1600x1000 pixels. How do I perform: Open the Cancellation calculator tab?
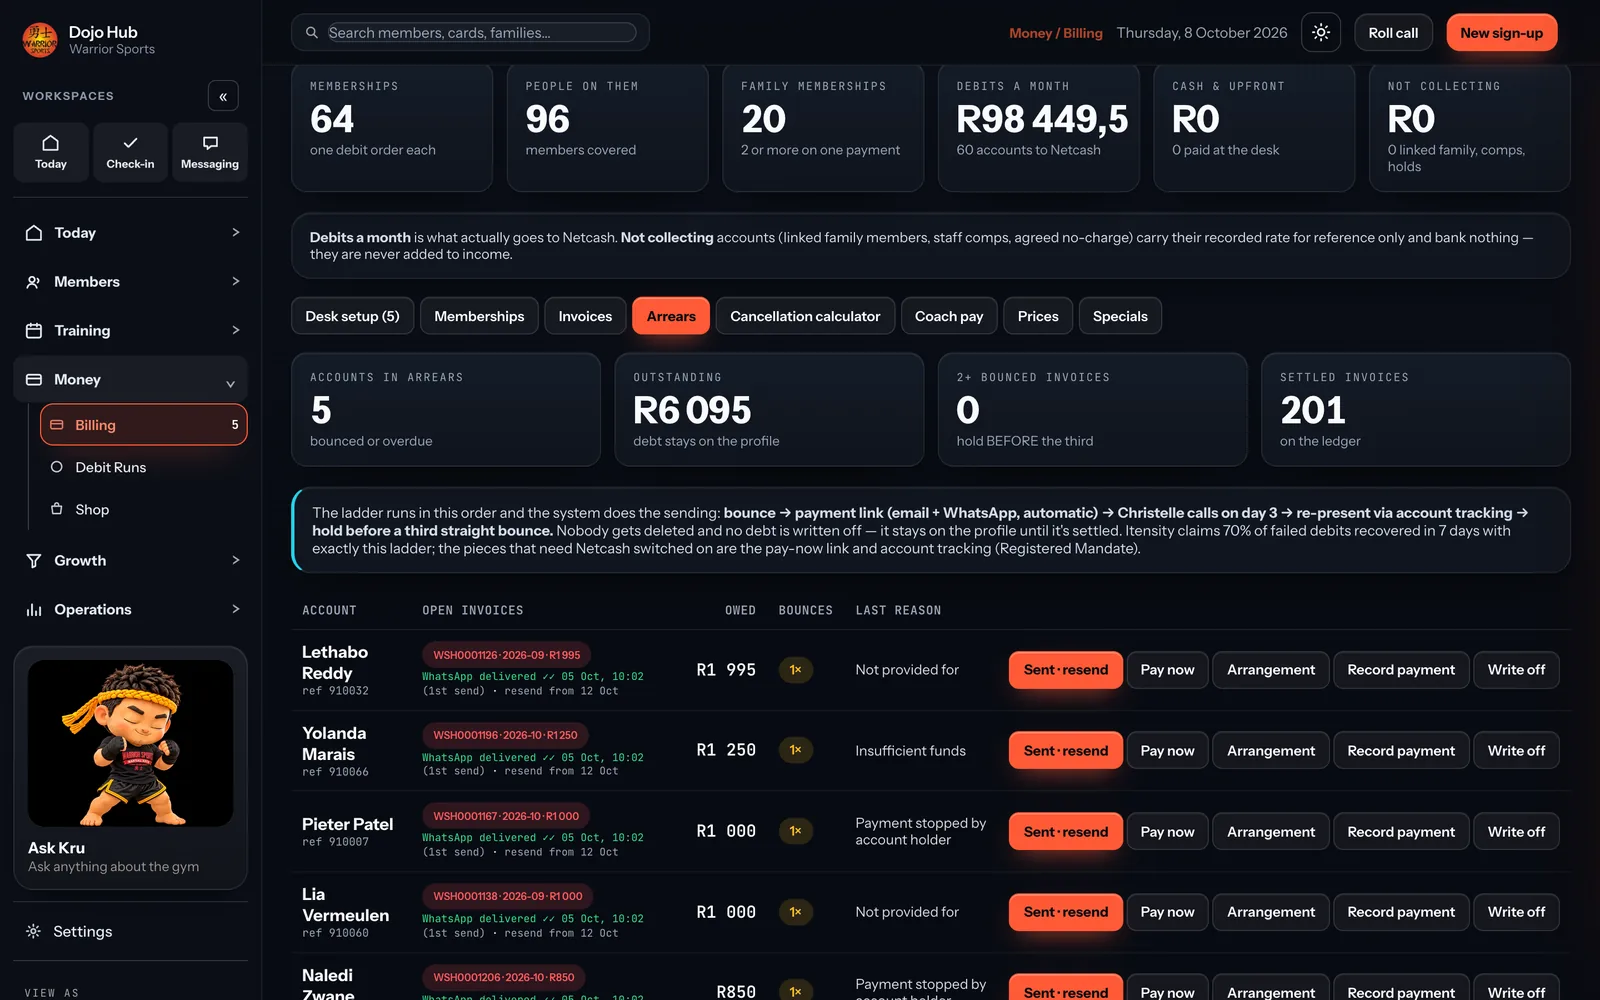click(805, 316)
